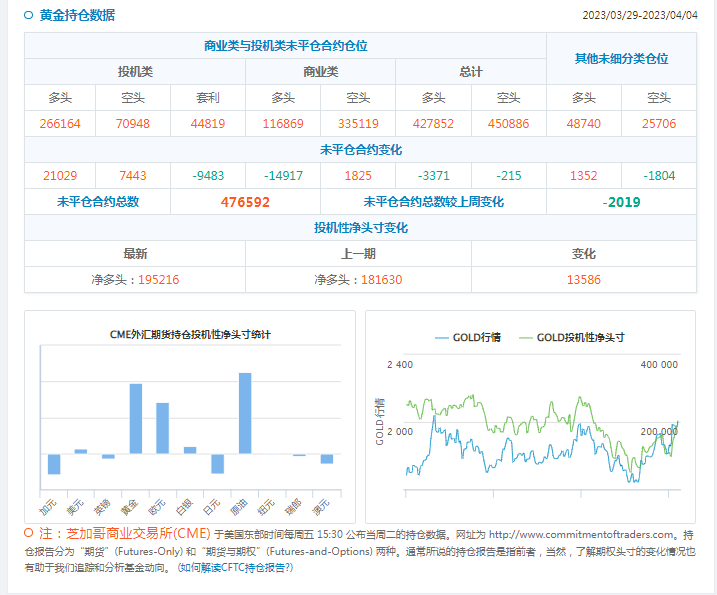This screenshot has width=717, height=595.
Task: Click the 投机类 column header
Action: tap(135, 72)
